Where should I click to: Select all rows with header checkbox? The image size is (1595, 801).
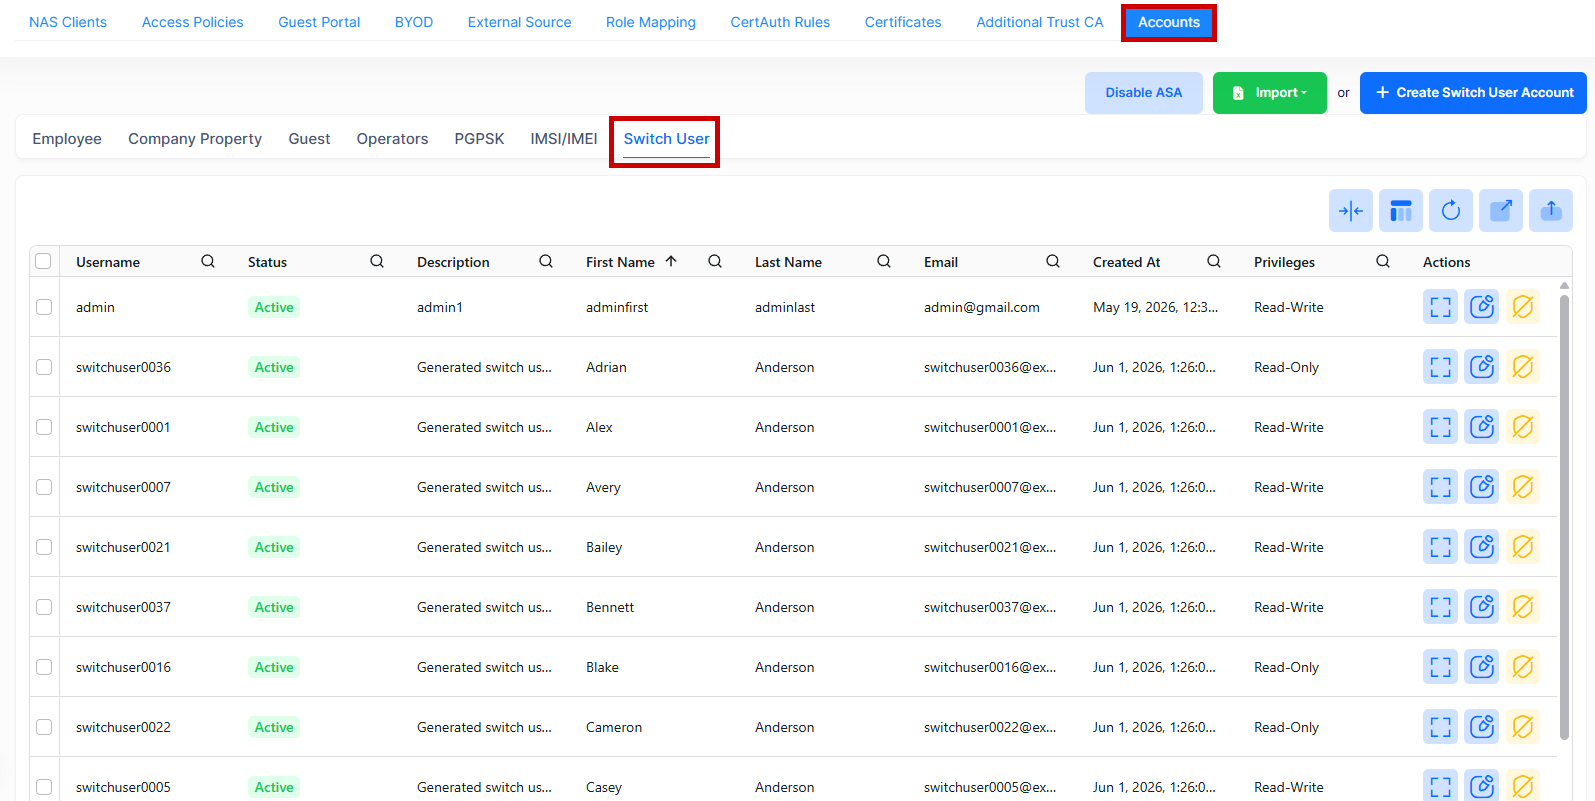[43, 261]
